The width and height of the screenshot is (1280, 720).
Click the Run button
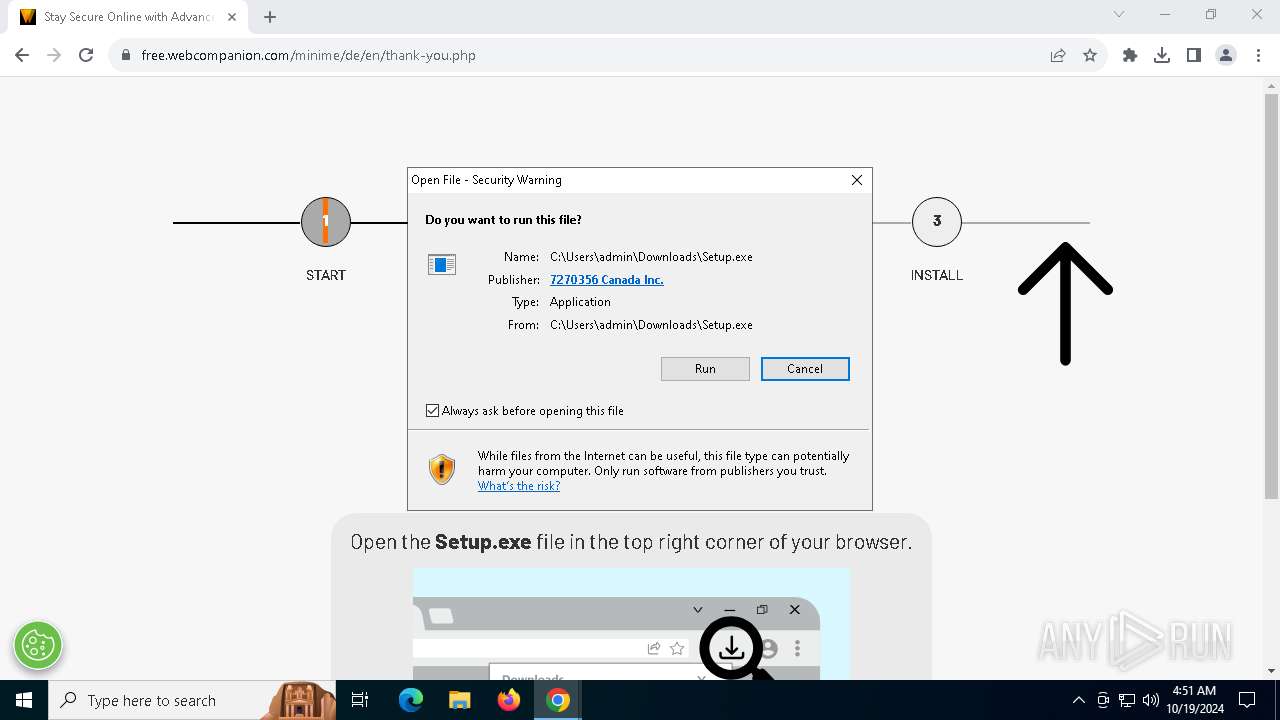pyautogui.click(x=705, y=369)
